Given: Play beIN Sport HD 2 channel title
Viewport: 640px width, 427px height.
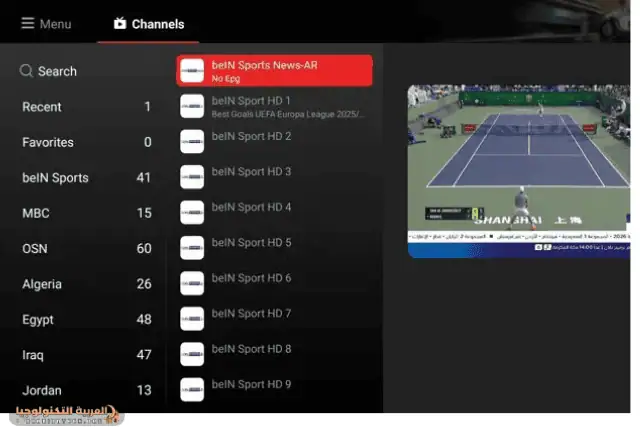Looking at the screenshot, I should 251,136.
